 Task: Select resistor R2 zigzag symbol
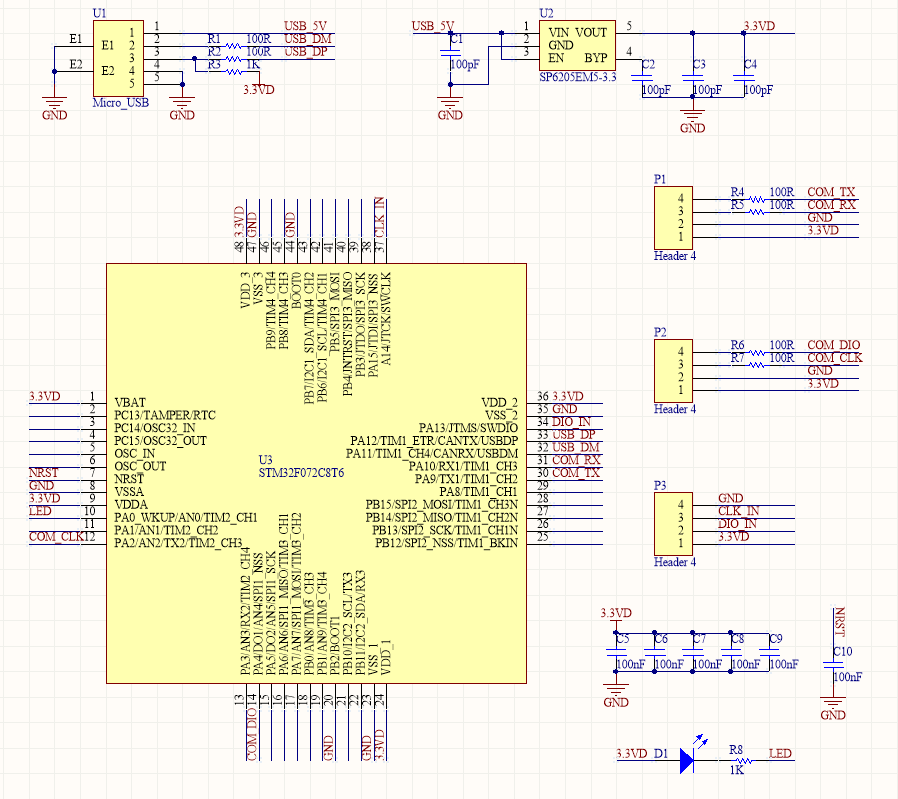[234, 59]
